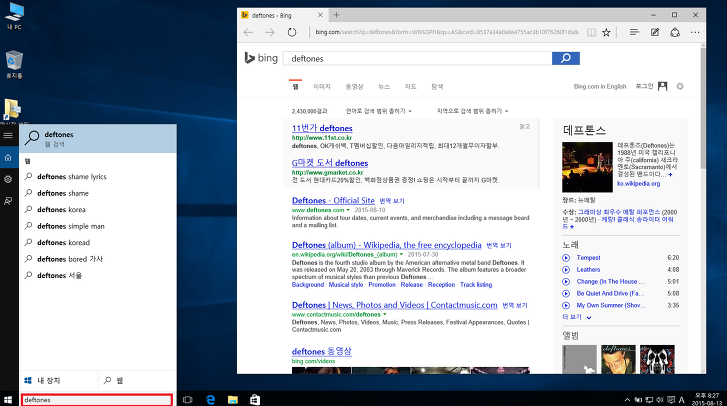This screenshot has height=406, width=727.
Task: Open Deftones band photo thumbnail
Action: point(587,167)
